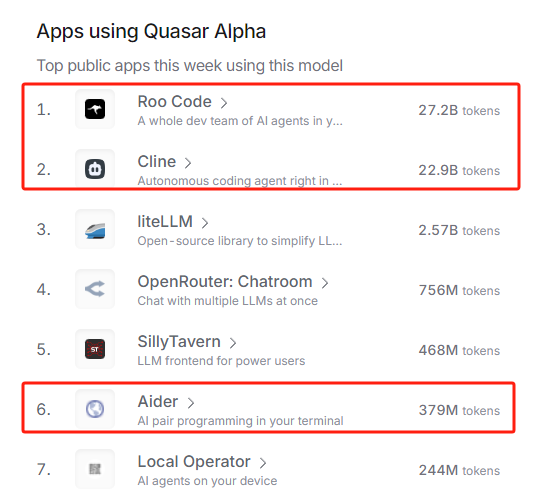Open the Roo Code app link

(174, 102)
